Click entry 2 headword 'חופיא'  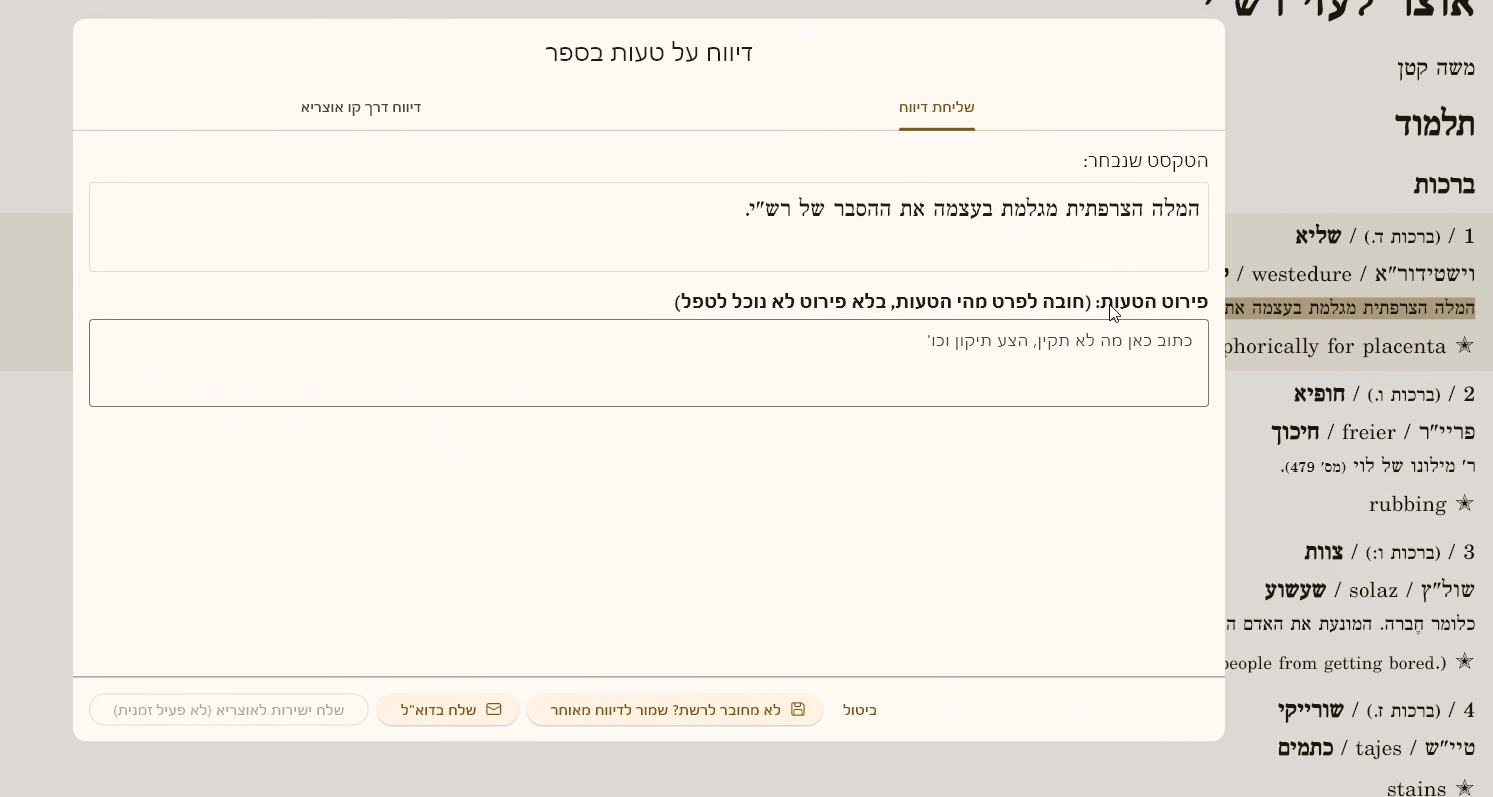pyautogui.click(x=1317, y=394)
